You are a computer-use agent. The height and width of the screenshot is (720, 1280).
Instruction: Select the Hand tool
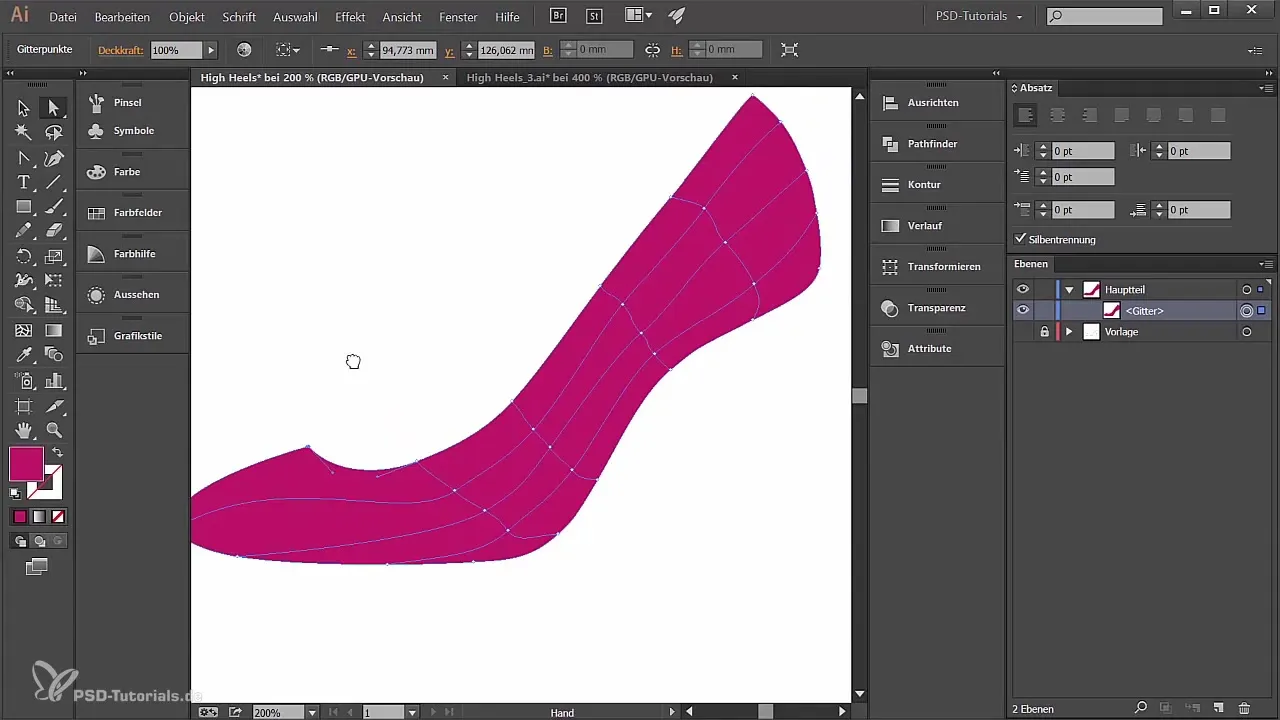[x=23, y=430]
